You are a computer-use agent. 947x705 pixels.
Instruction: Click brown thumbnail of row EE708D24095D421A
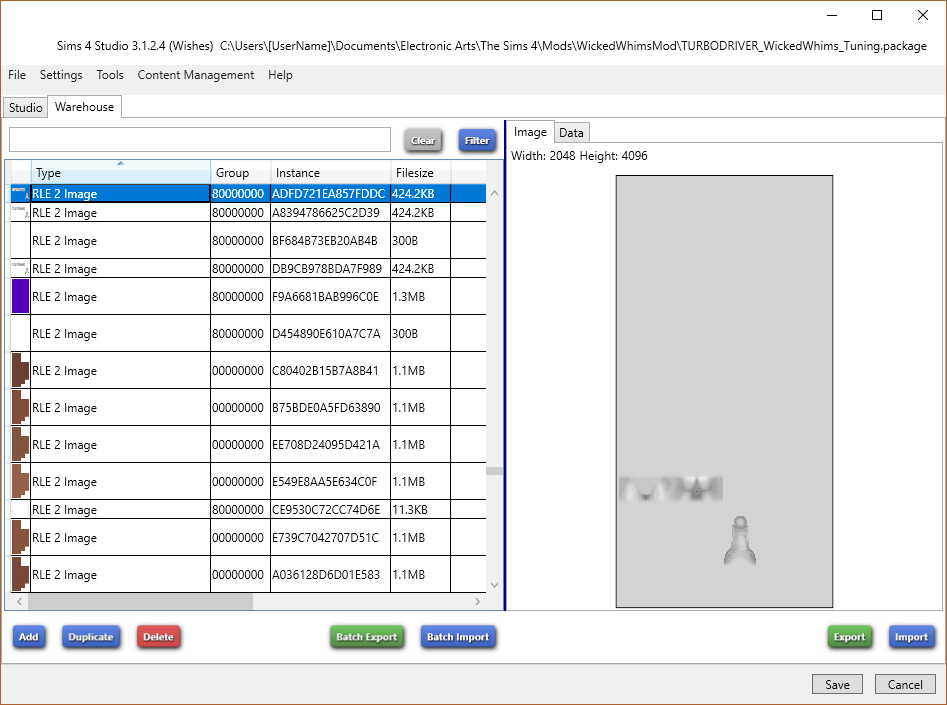21,445
